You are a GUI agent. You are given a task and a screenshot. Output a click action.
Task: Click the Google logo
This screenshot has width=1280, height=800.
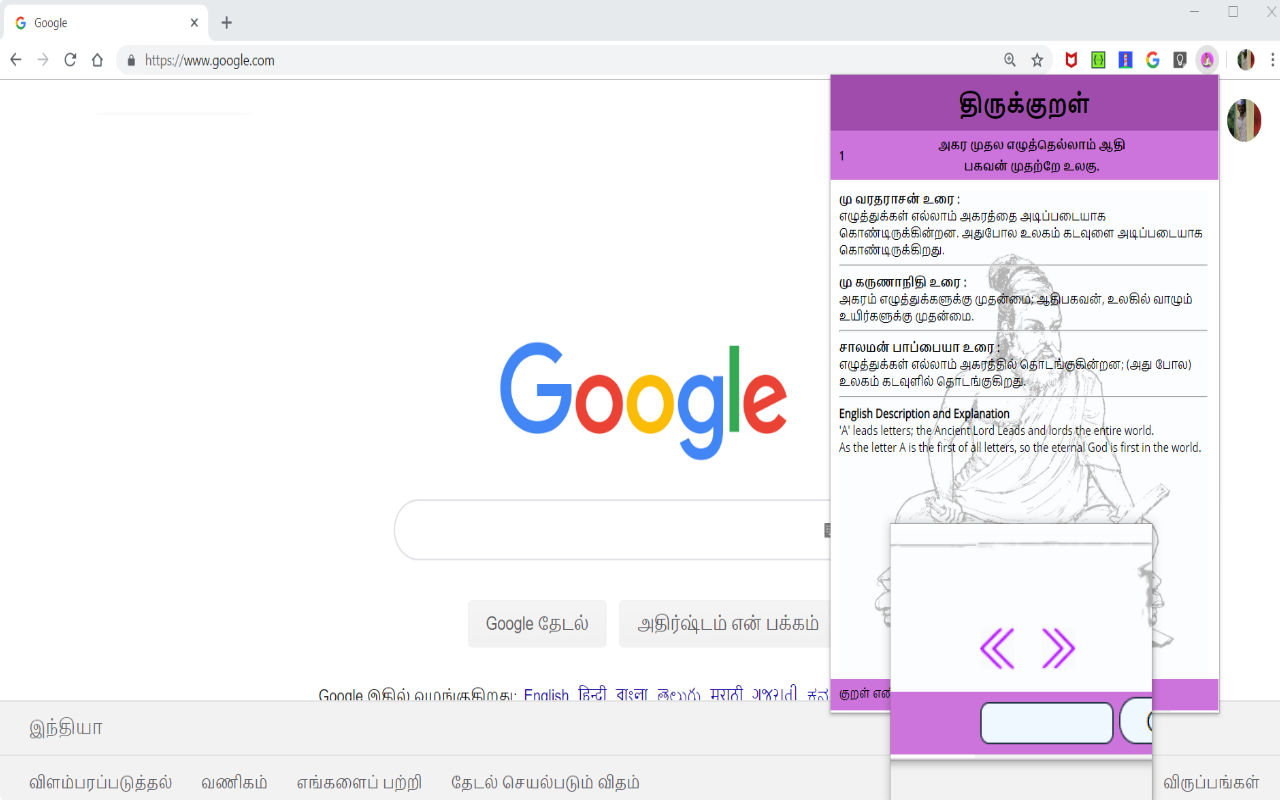click(643, 400)
